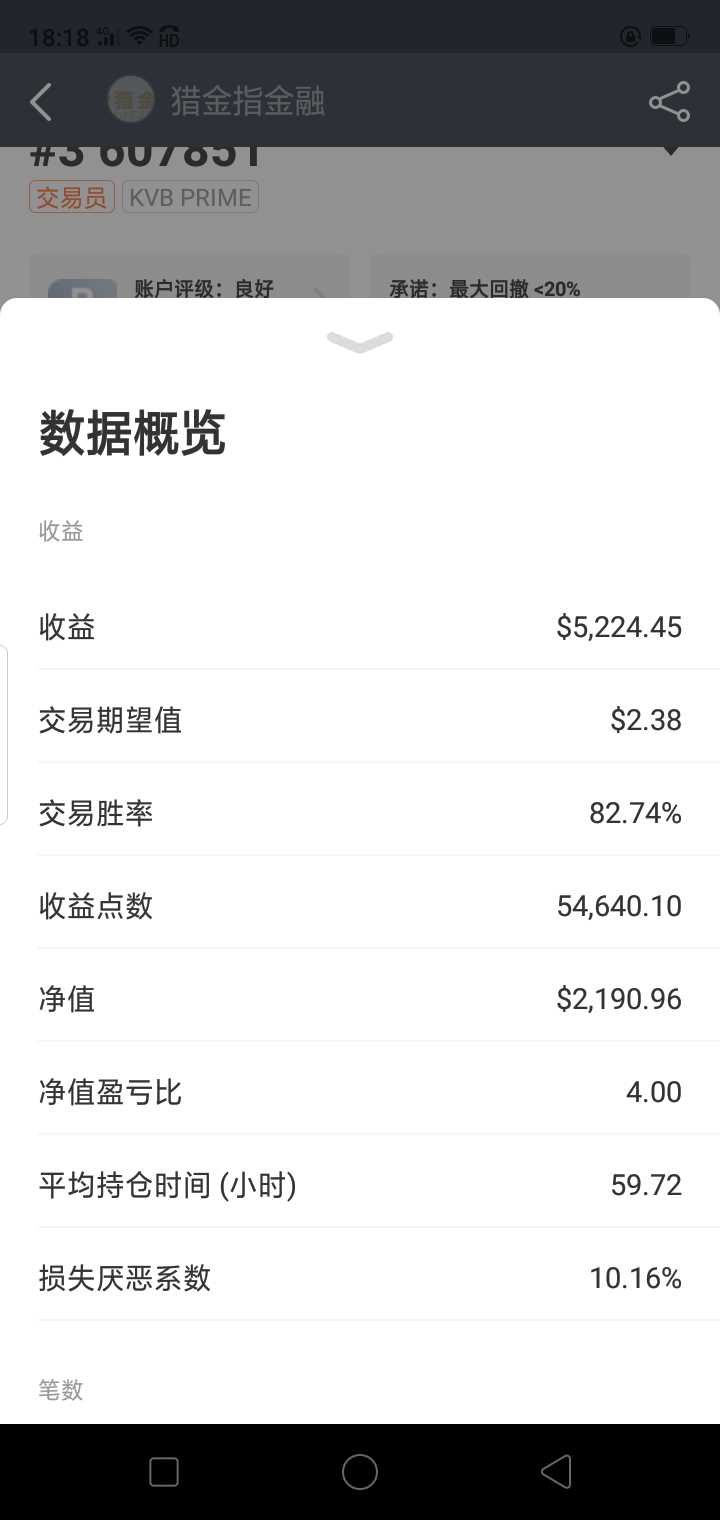This screenshot has height=1520, width=720.
Task: Tap the 损失厌恶系数 row
Action: pos(360,1278)
